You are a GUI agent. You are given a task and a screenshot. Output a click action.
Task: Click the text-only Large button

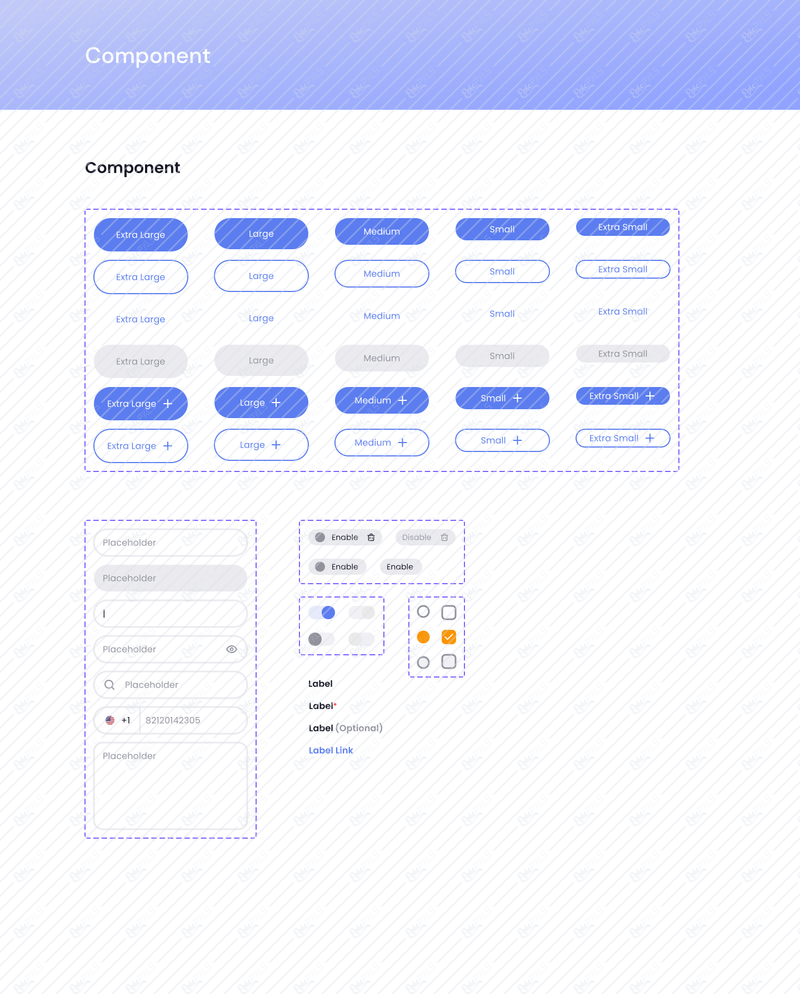click(261, 318)
